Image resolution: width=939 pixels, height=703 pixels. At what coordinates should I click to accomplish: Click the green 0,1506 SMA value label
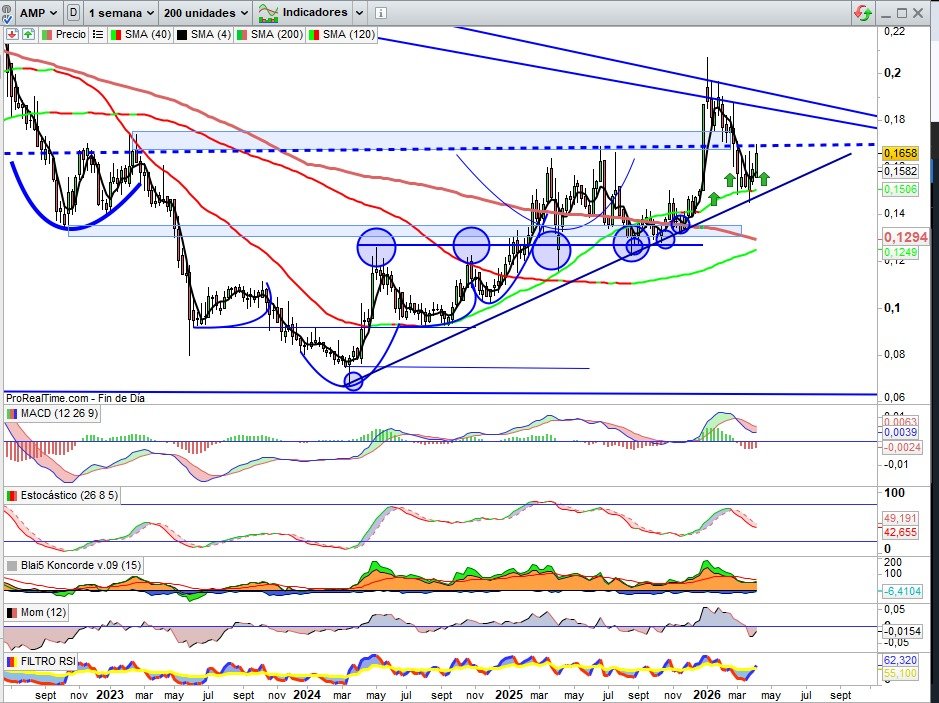(x=901, y=189)
